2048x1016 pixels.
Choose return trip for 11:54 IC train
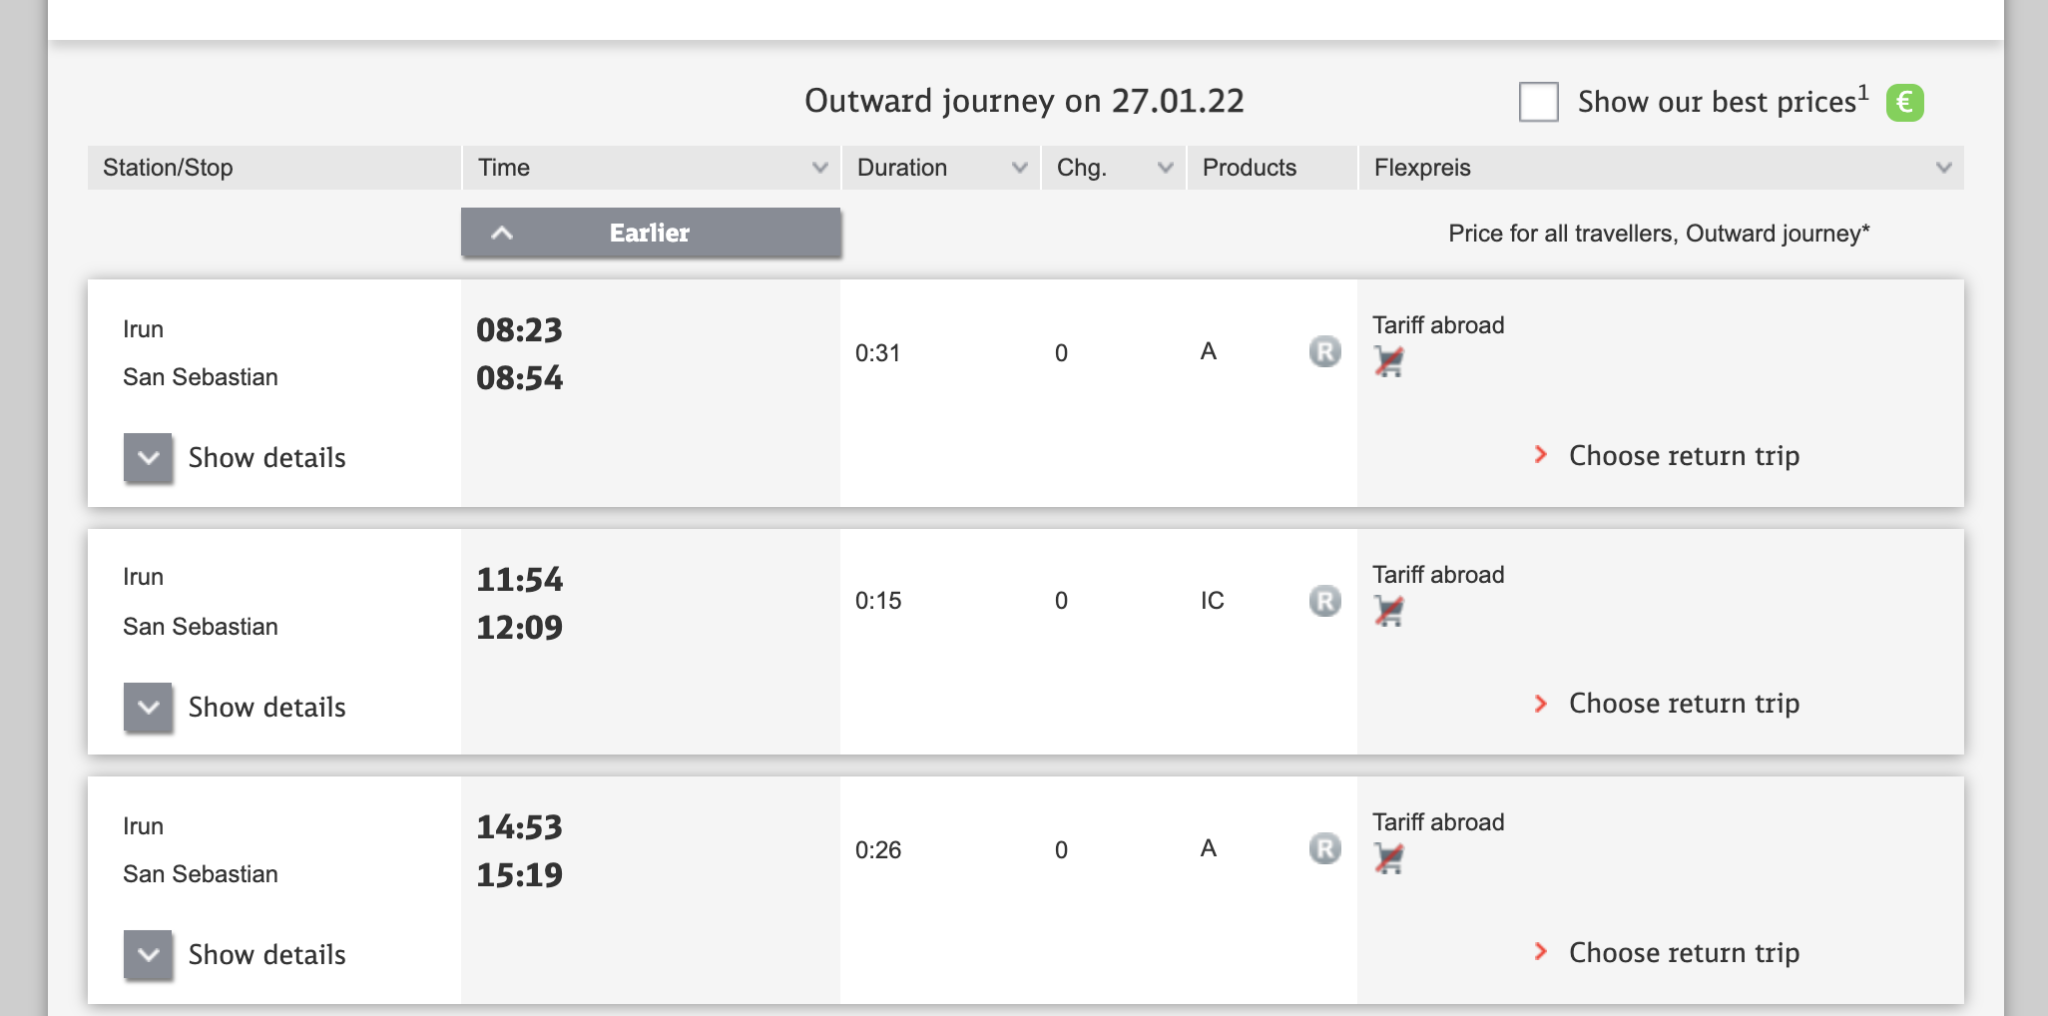coord(1683,704)
